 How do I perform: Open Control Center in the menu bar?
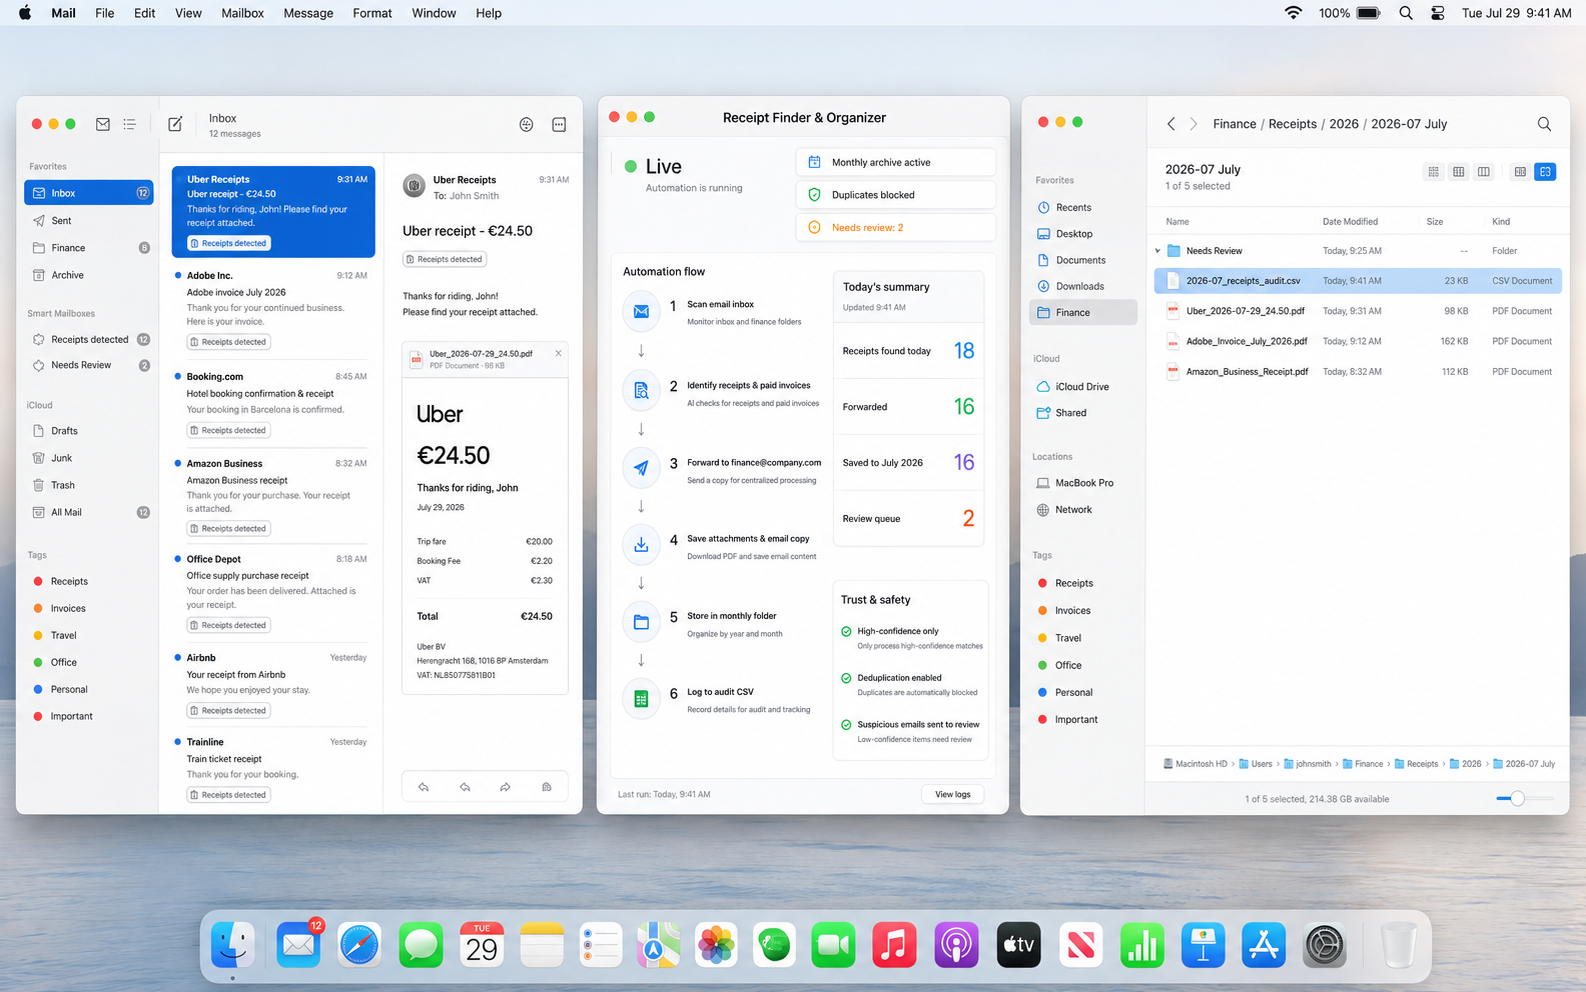click(1437, 13)
